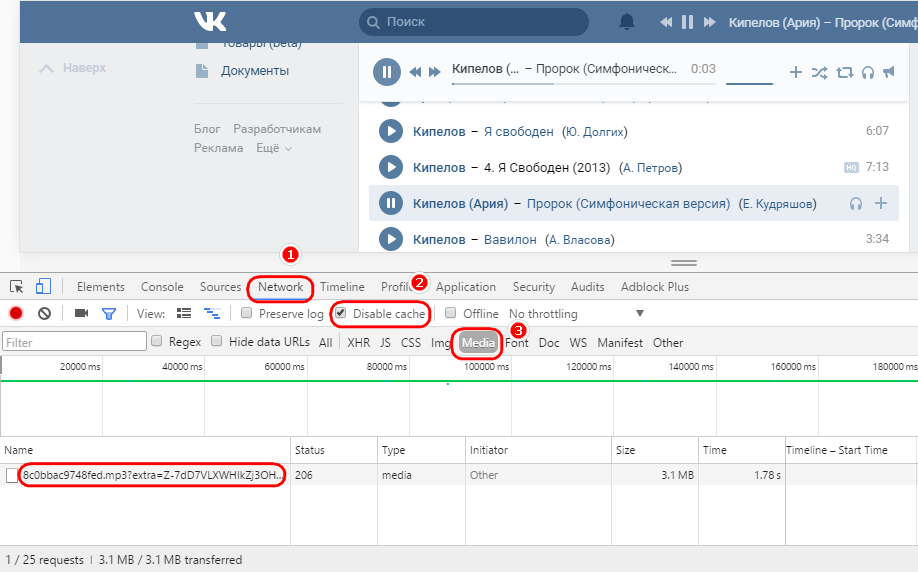Enable the Offline checkbox
Viewport: 918px width, 572px height.
[x=450, y=313]
